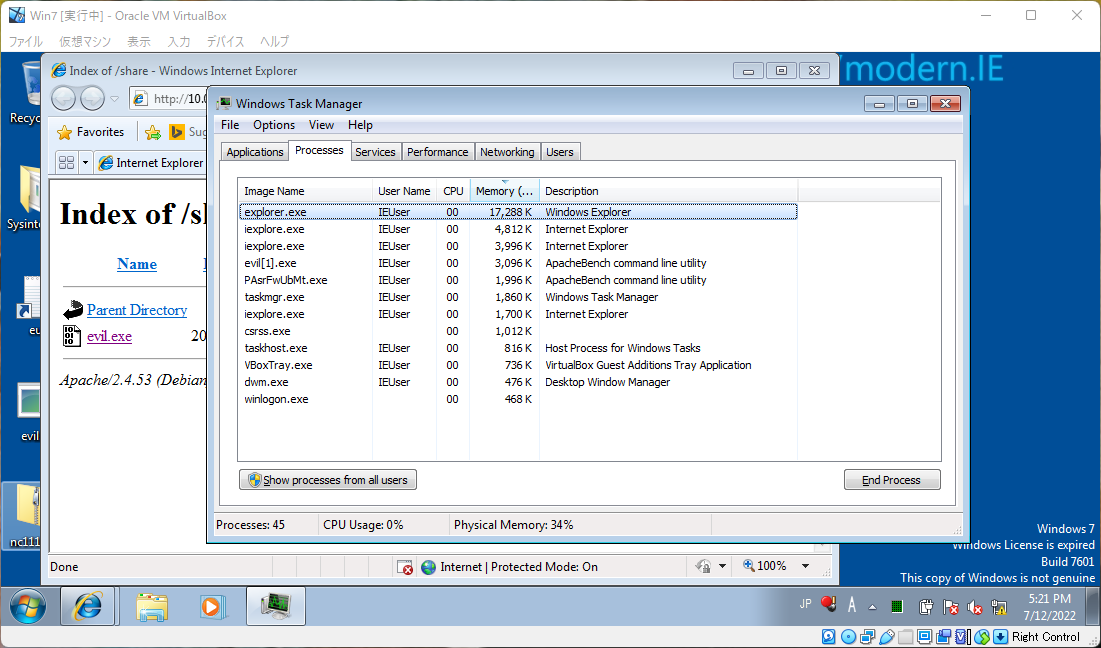Select the winlogon.exe process
The width and height of the screenshot is (1101, 648).
tap(518, 399)
